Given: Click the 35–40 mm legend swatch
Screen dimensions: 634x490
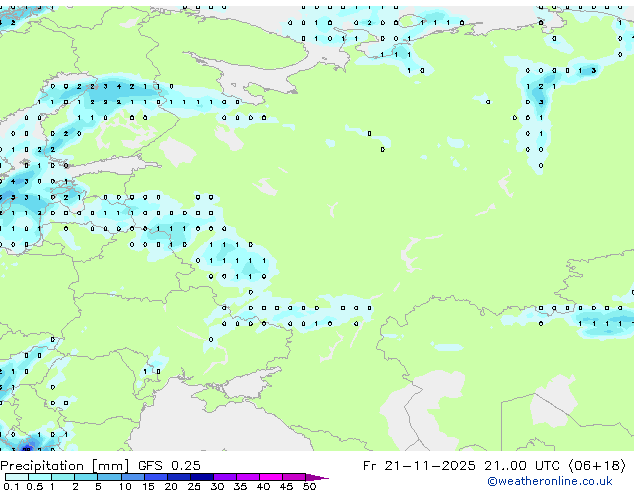Looking at the screenshot, I should click(247, 477).
